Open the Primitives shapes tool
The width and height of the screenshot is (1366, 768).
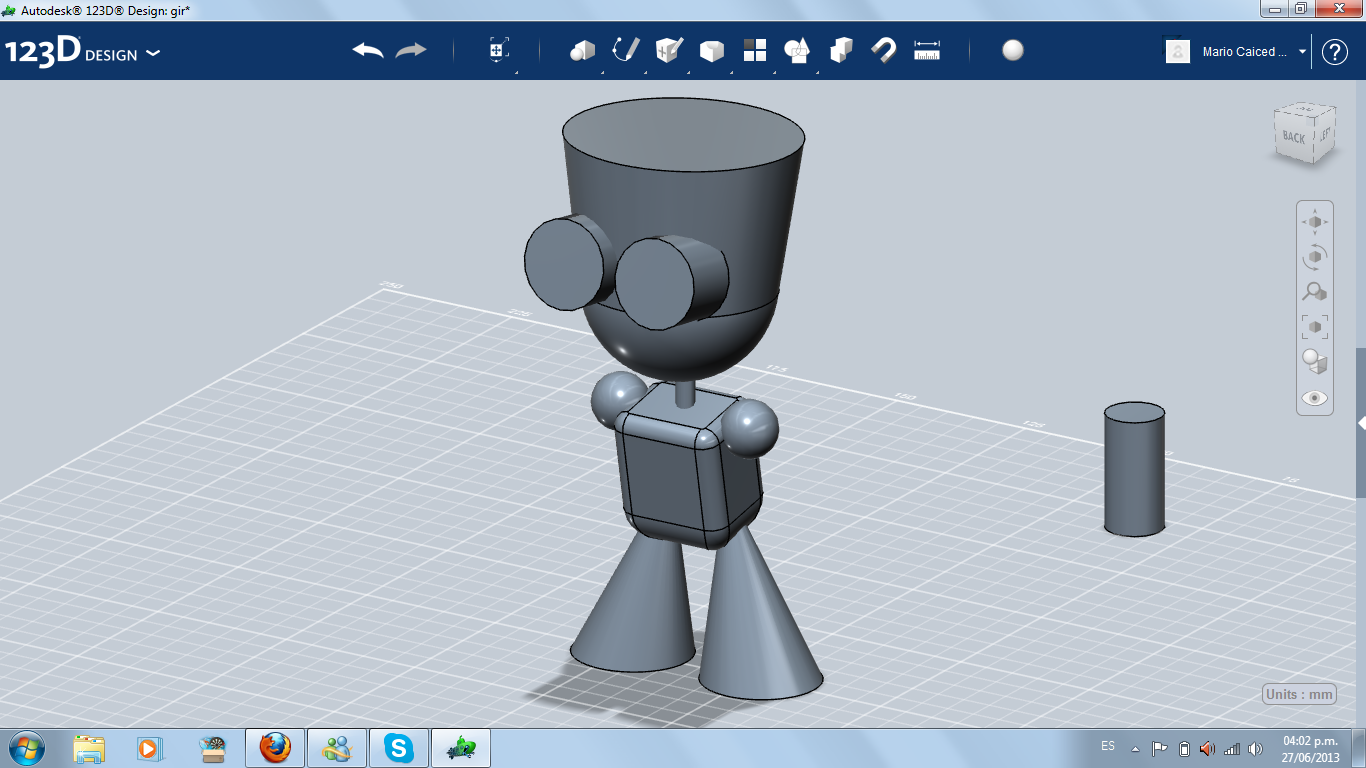tap(583, 51)
